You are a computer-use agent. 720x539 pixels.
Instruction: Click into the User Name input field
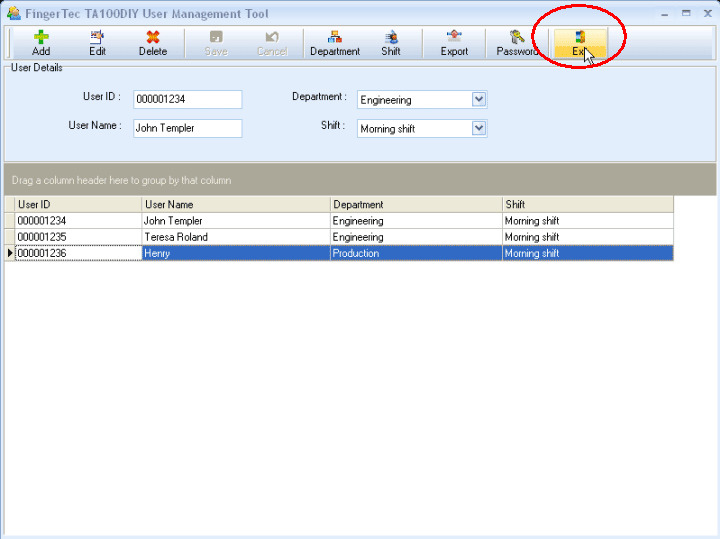[x=187, y=128]
